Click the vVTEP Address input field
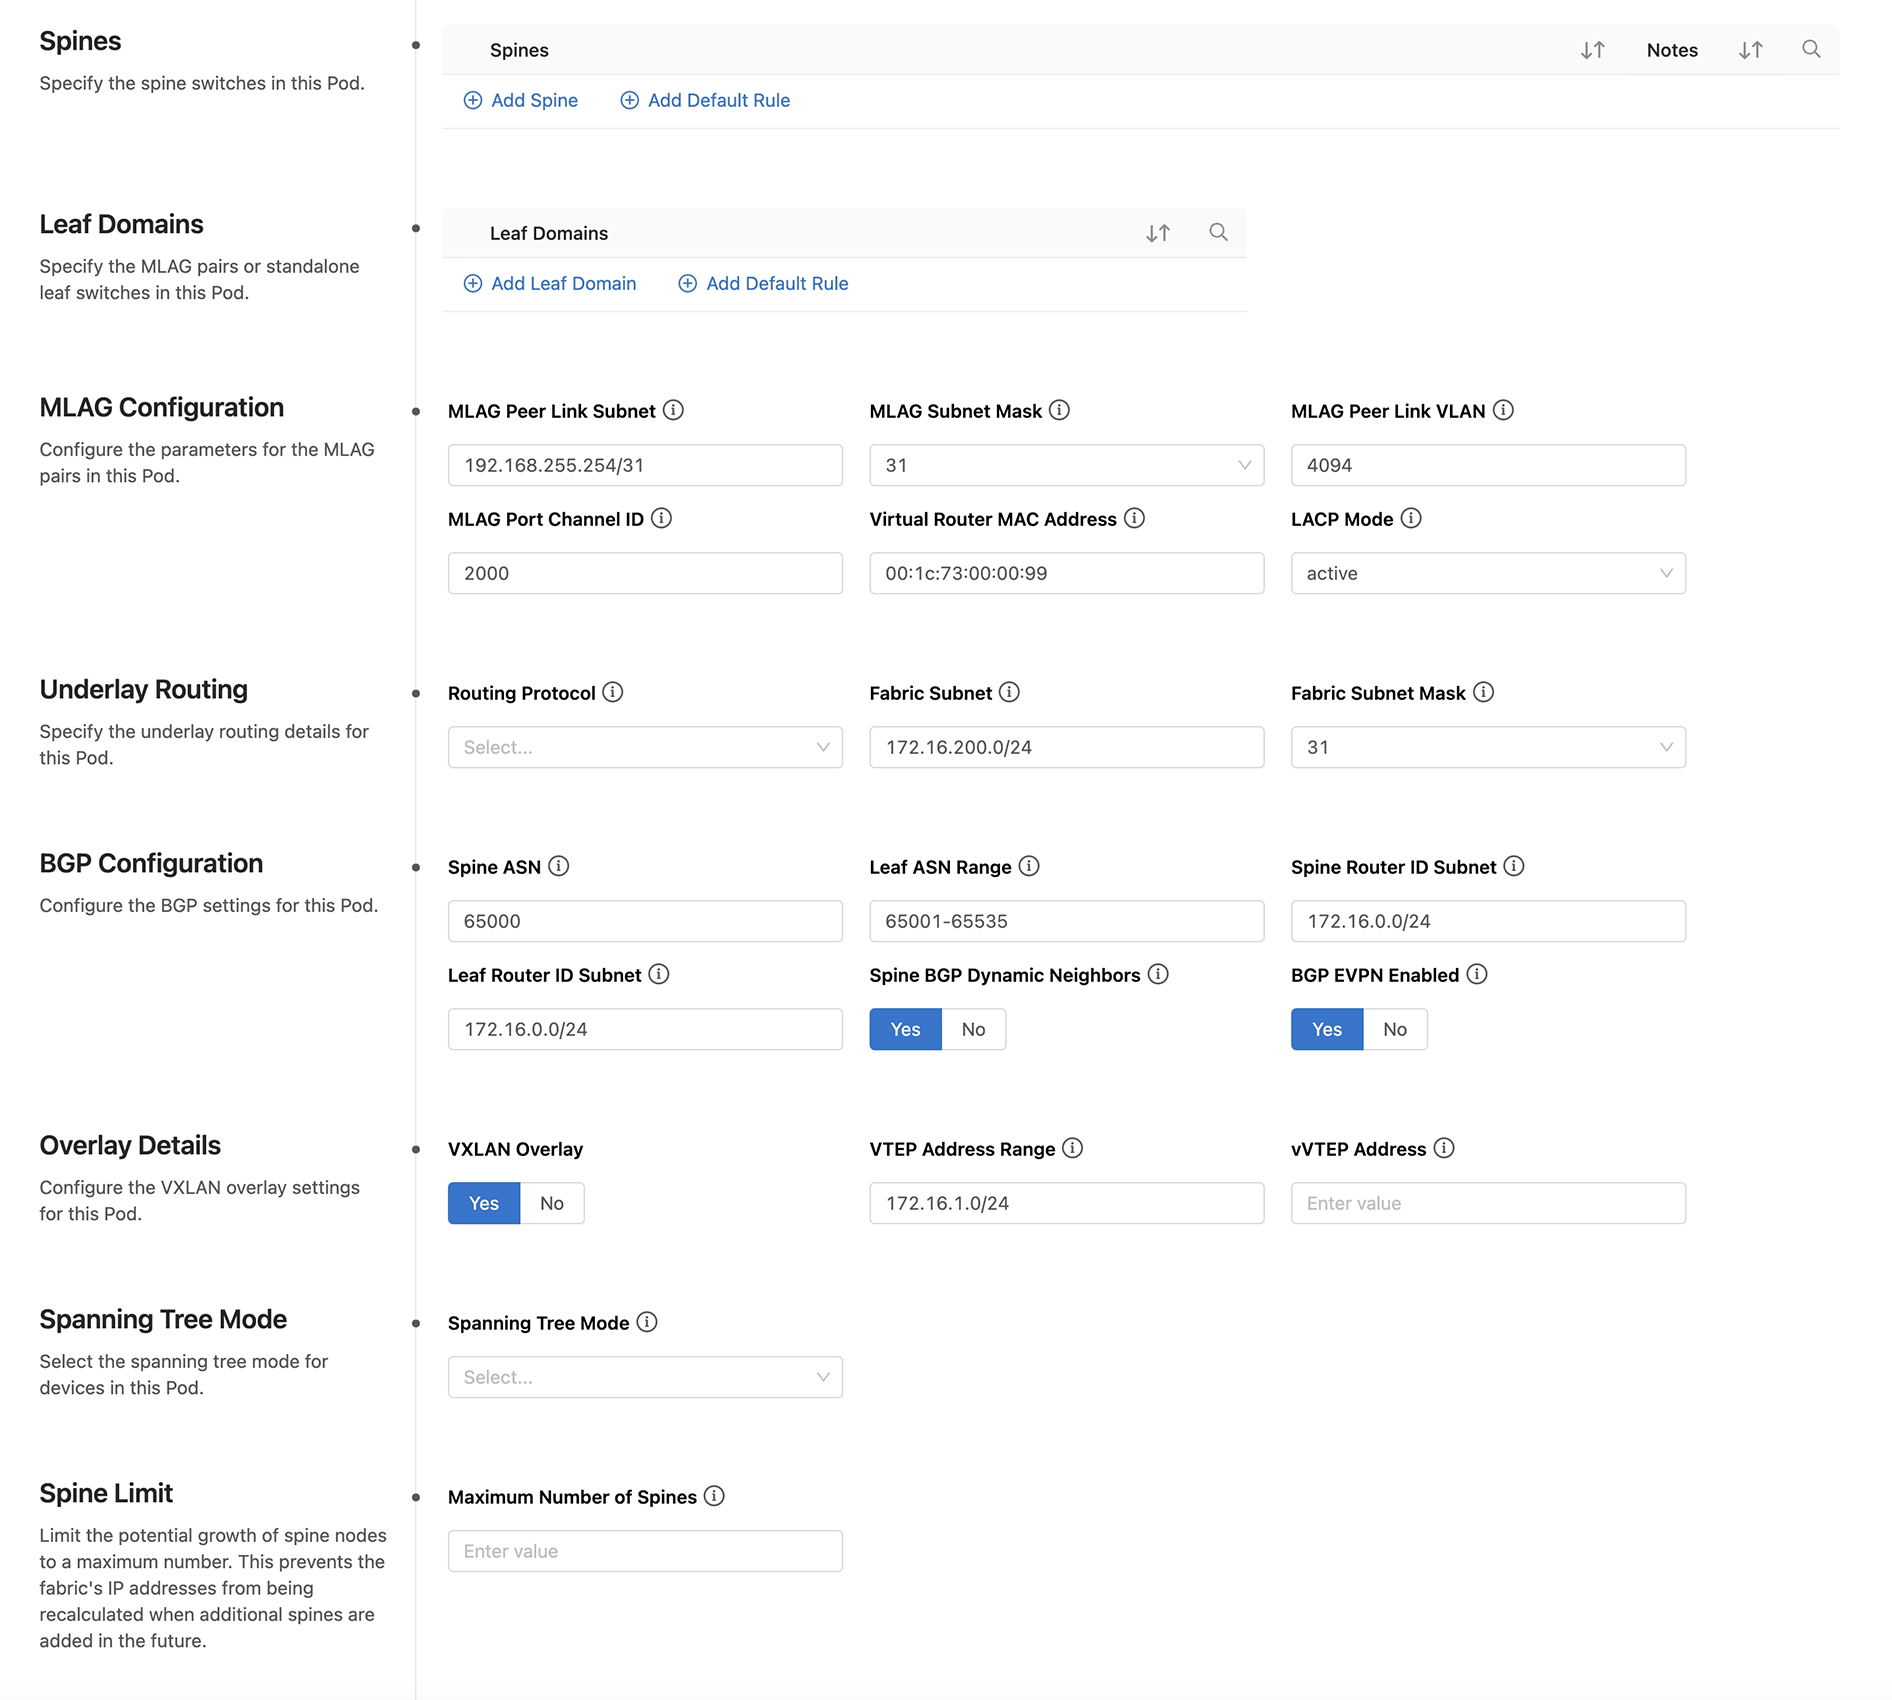1892x1700 pixels. (x=1488, y=1203)
